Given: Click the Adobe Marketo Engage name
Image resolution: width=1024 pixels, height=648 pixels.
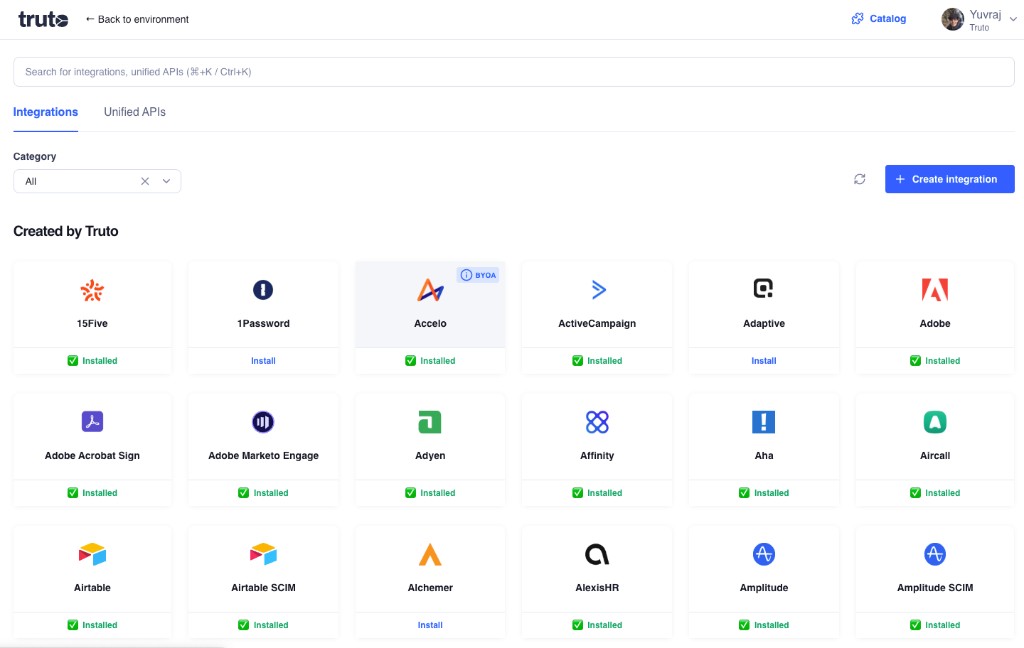Looking at the screenshot, I should (263, 455).
